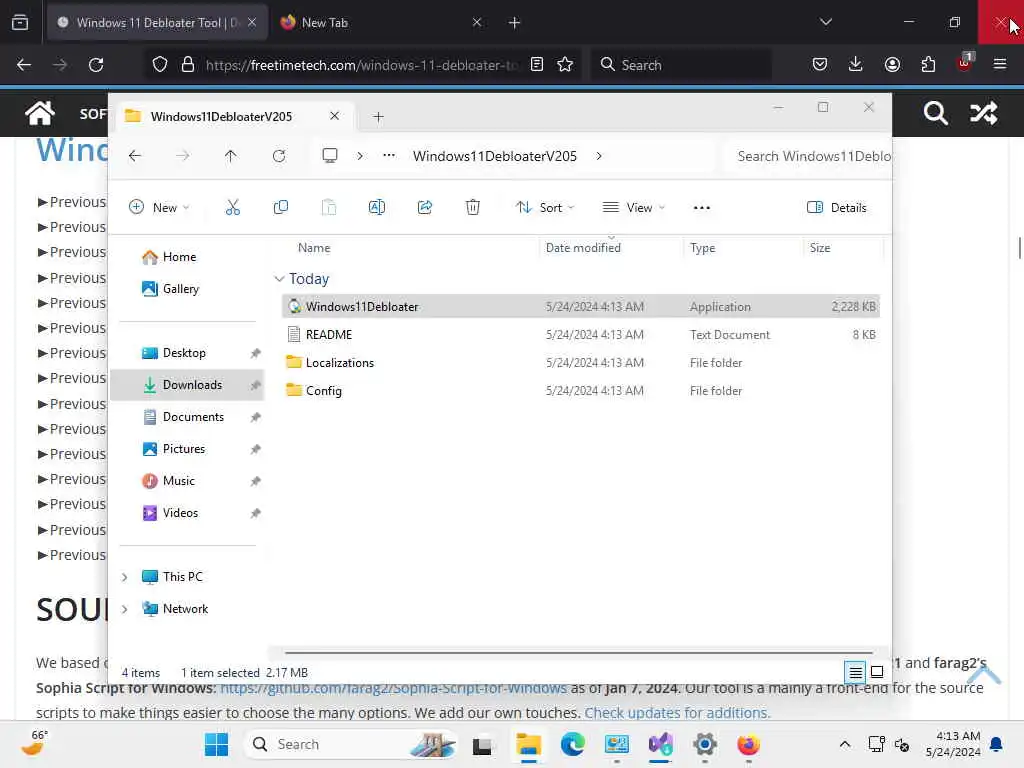1024x768 pixels.
Task: Open the New dropdown in Explorer
Action: pyautogui.click(x=159, y=208)
